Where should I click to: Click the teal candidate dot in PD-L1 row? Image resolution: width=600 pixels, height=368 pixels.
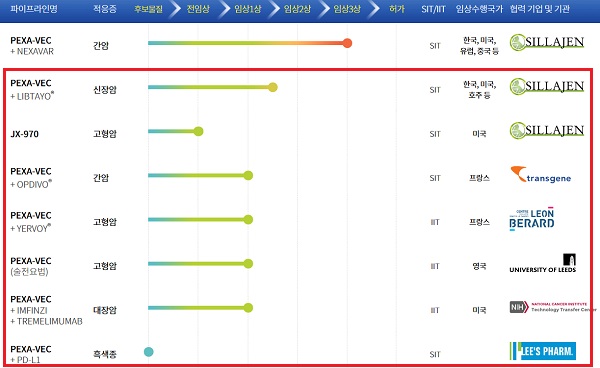149,352
